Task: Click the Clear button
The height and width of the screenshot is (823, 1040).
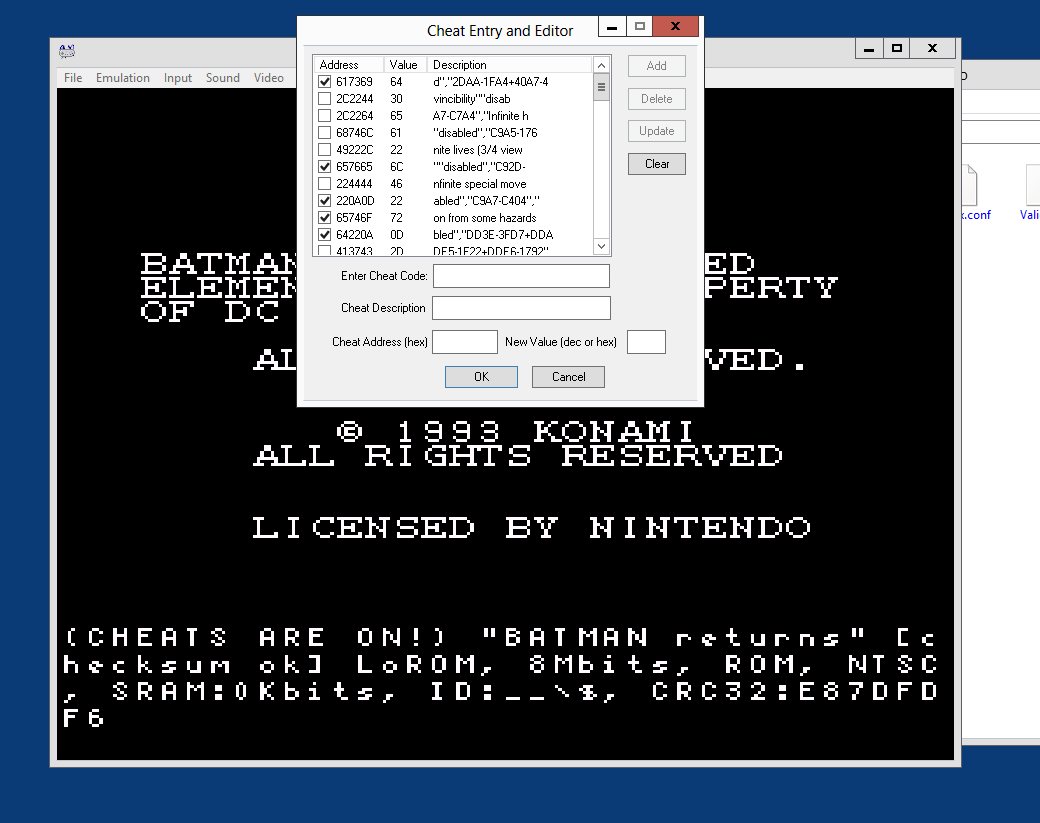Action: coord(657,164)
